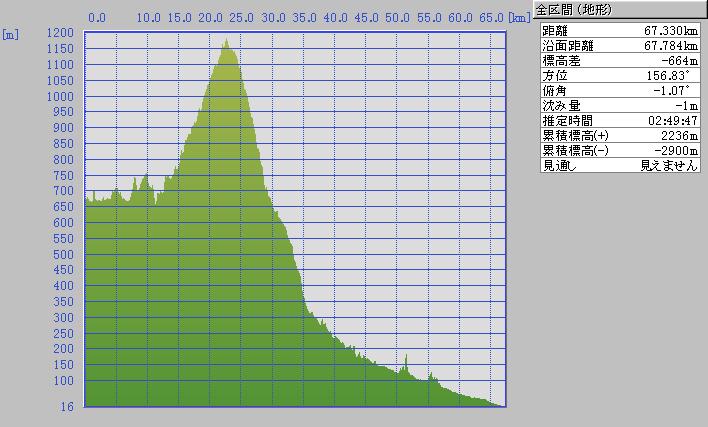Image resolution: width=708 pixels, height=427 pixels.
Task: Click the 累積標高(+) row showing 2236m
Action: tap(618, 135)
